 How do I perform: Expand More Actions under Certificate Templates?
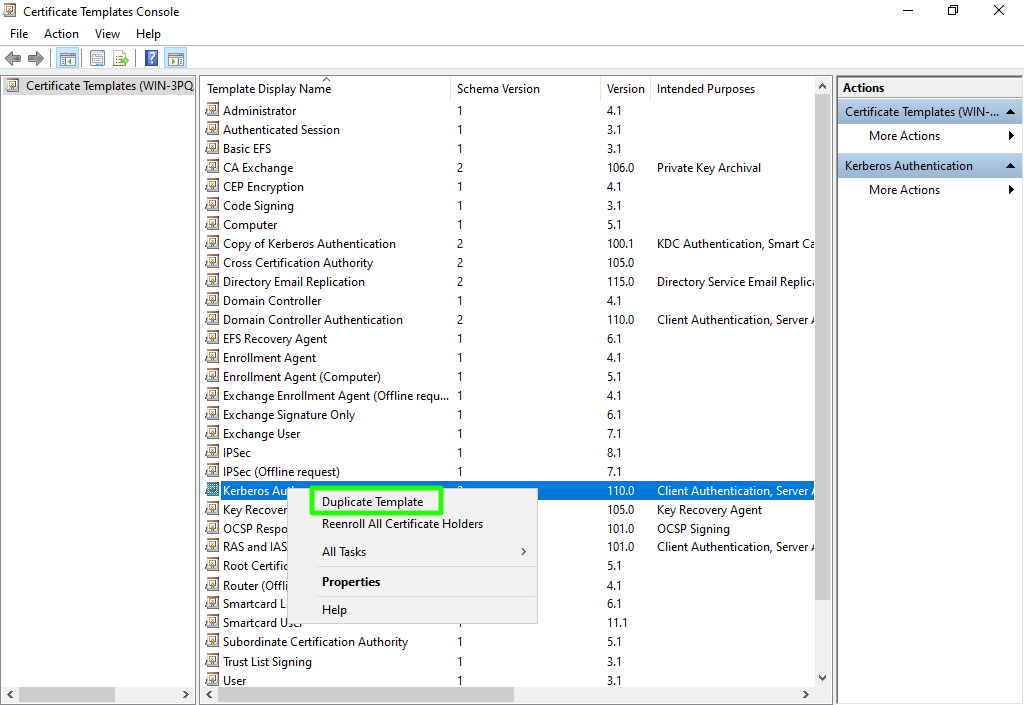click(904, 136)
